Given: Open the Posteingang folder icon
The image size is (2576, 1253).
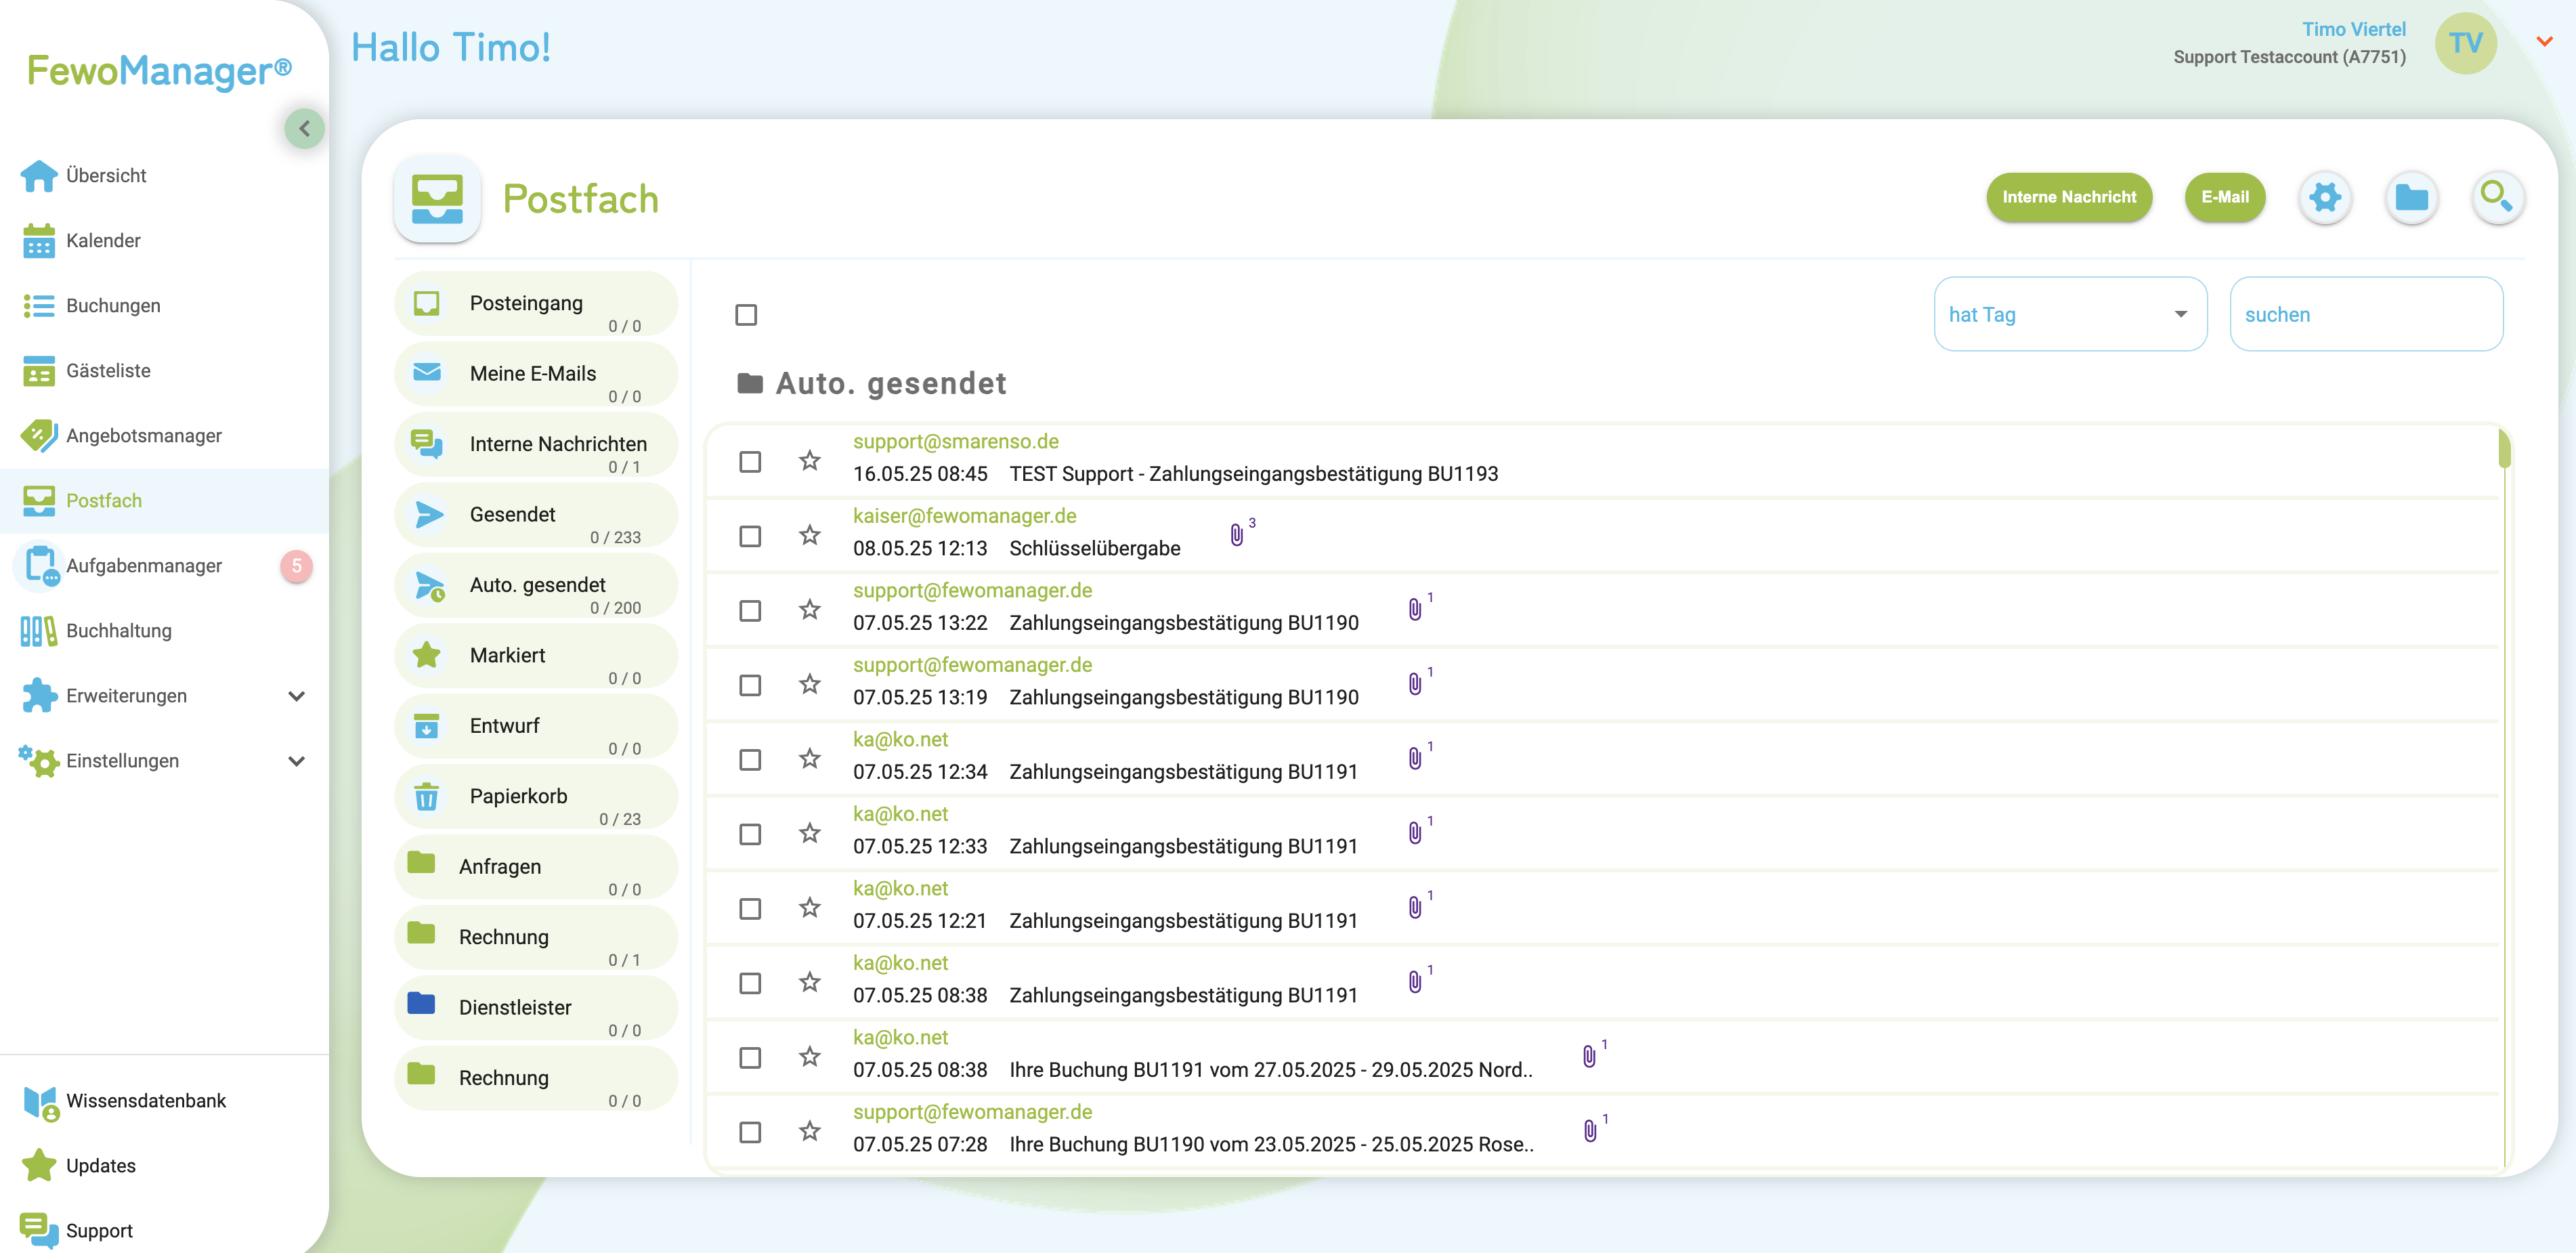Looking at the screenshot, I should [427, 302].
